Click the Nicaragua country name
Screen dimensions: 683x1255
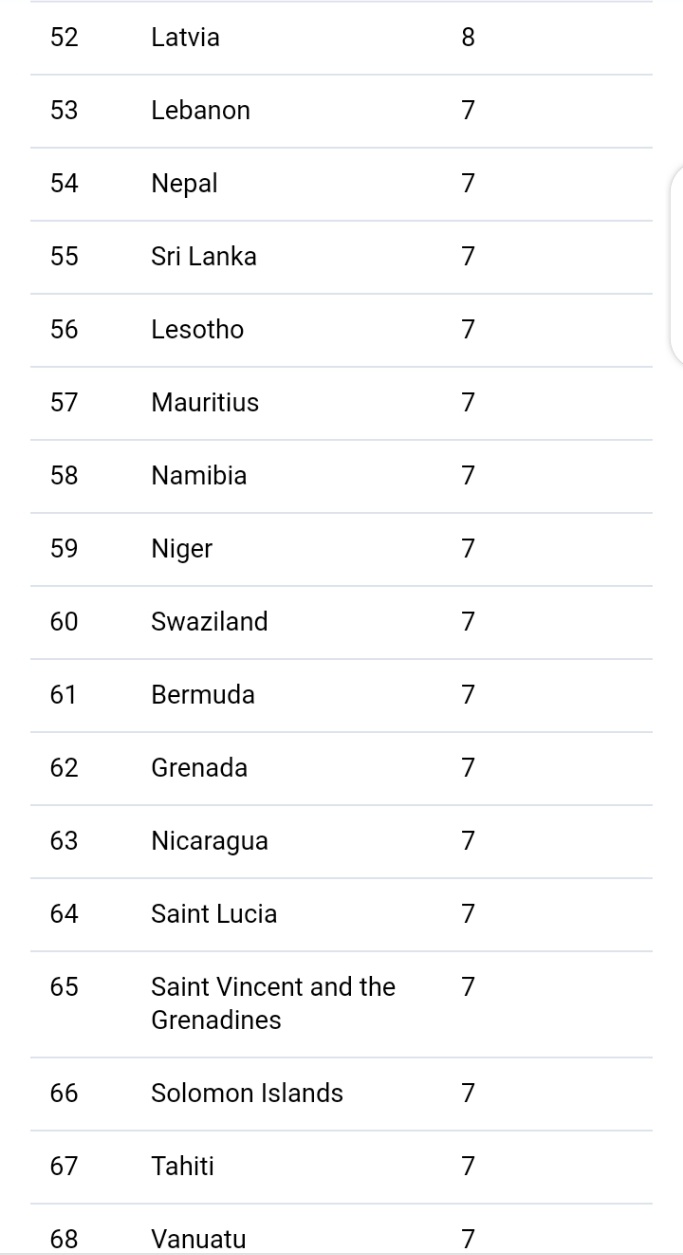[x=209, y=841]
